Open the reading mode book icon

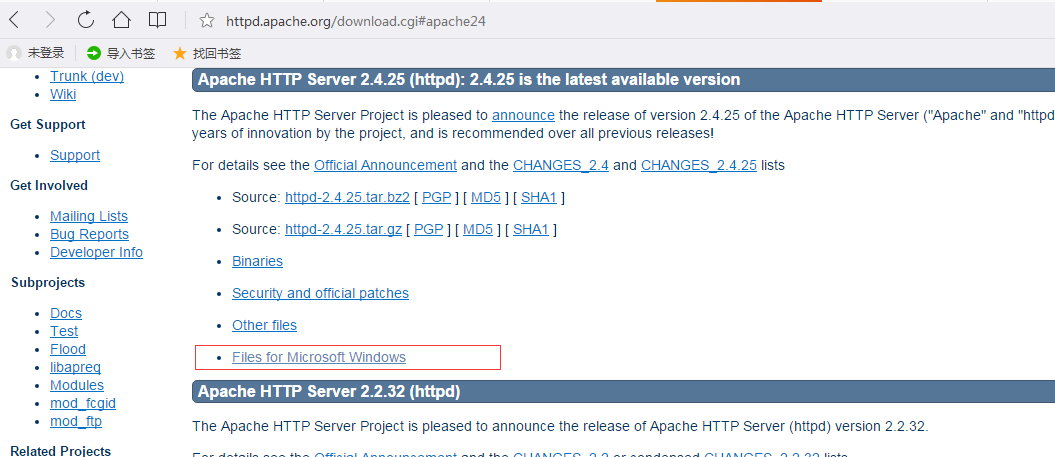157,20
